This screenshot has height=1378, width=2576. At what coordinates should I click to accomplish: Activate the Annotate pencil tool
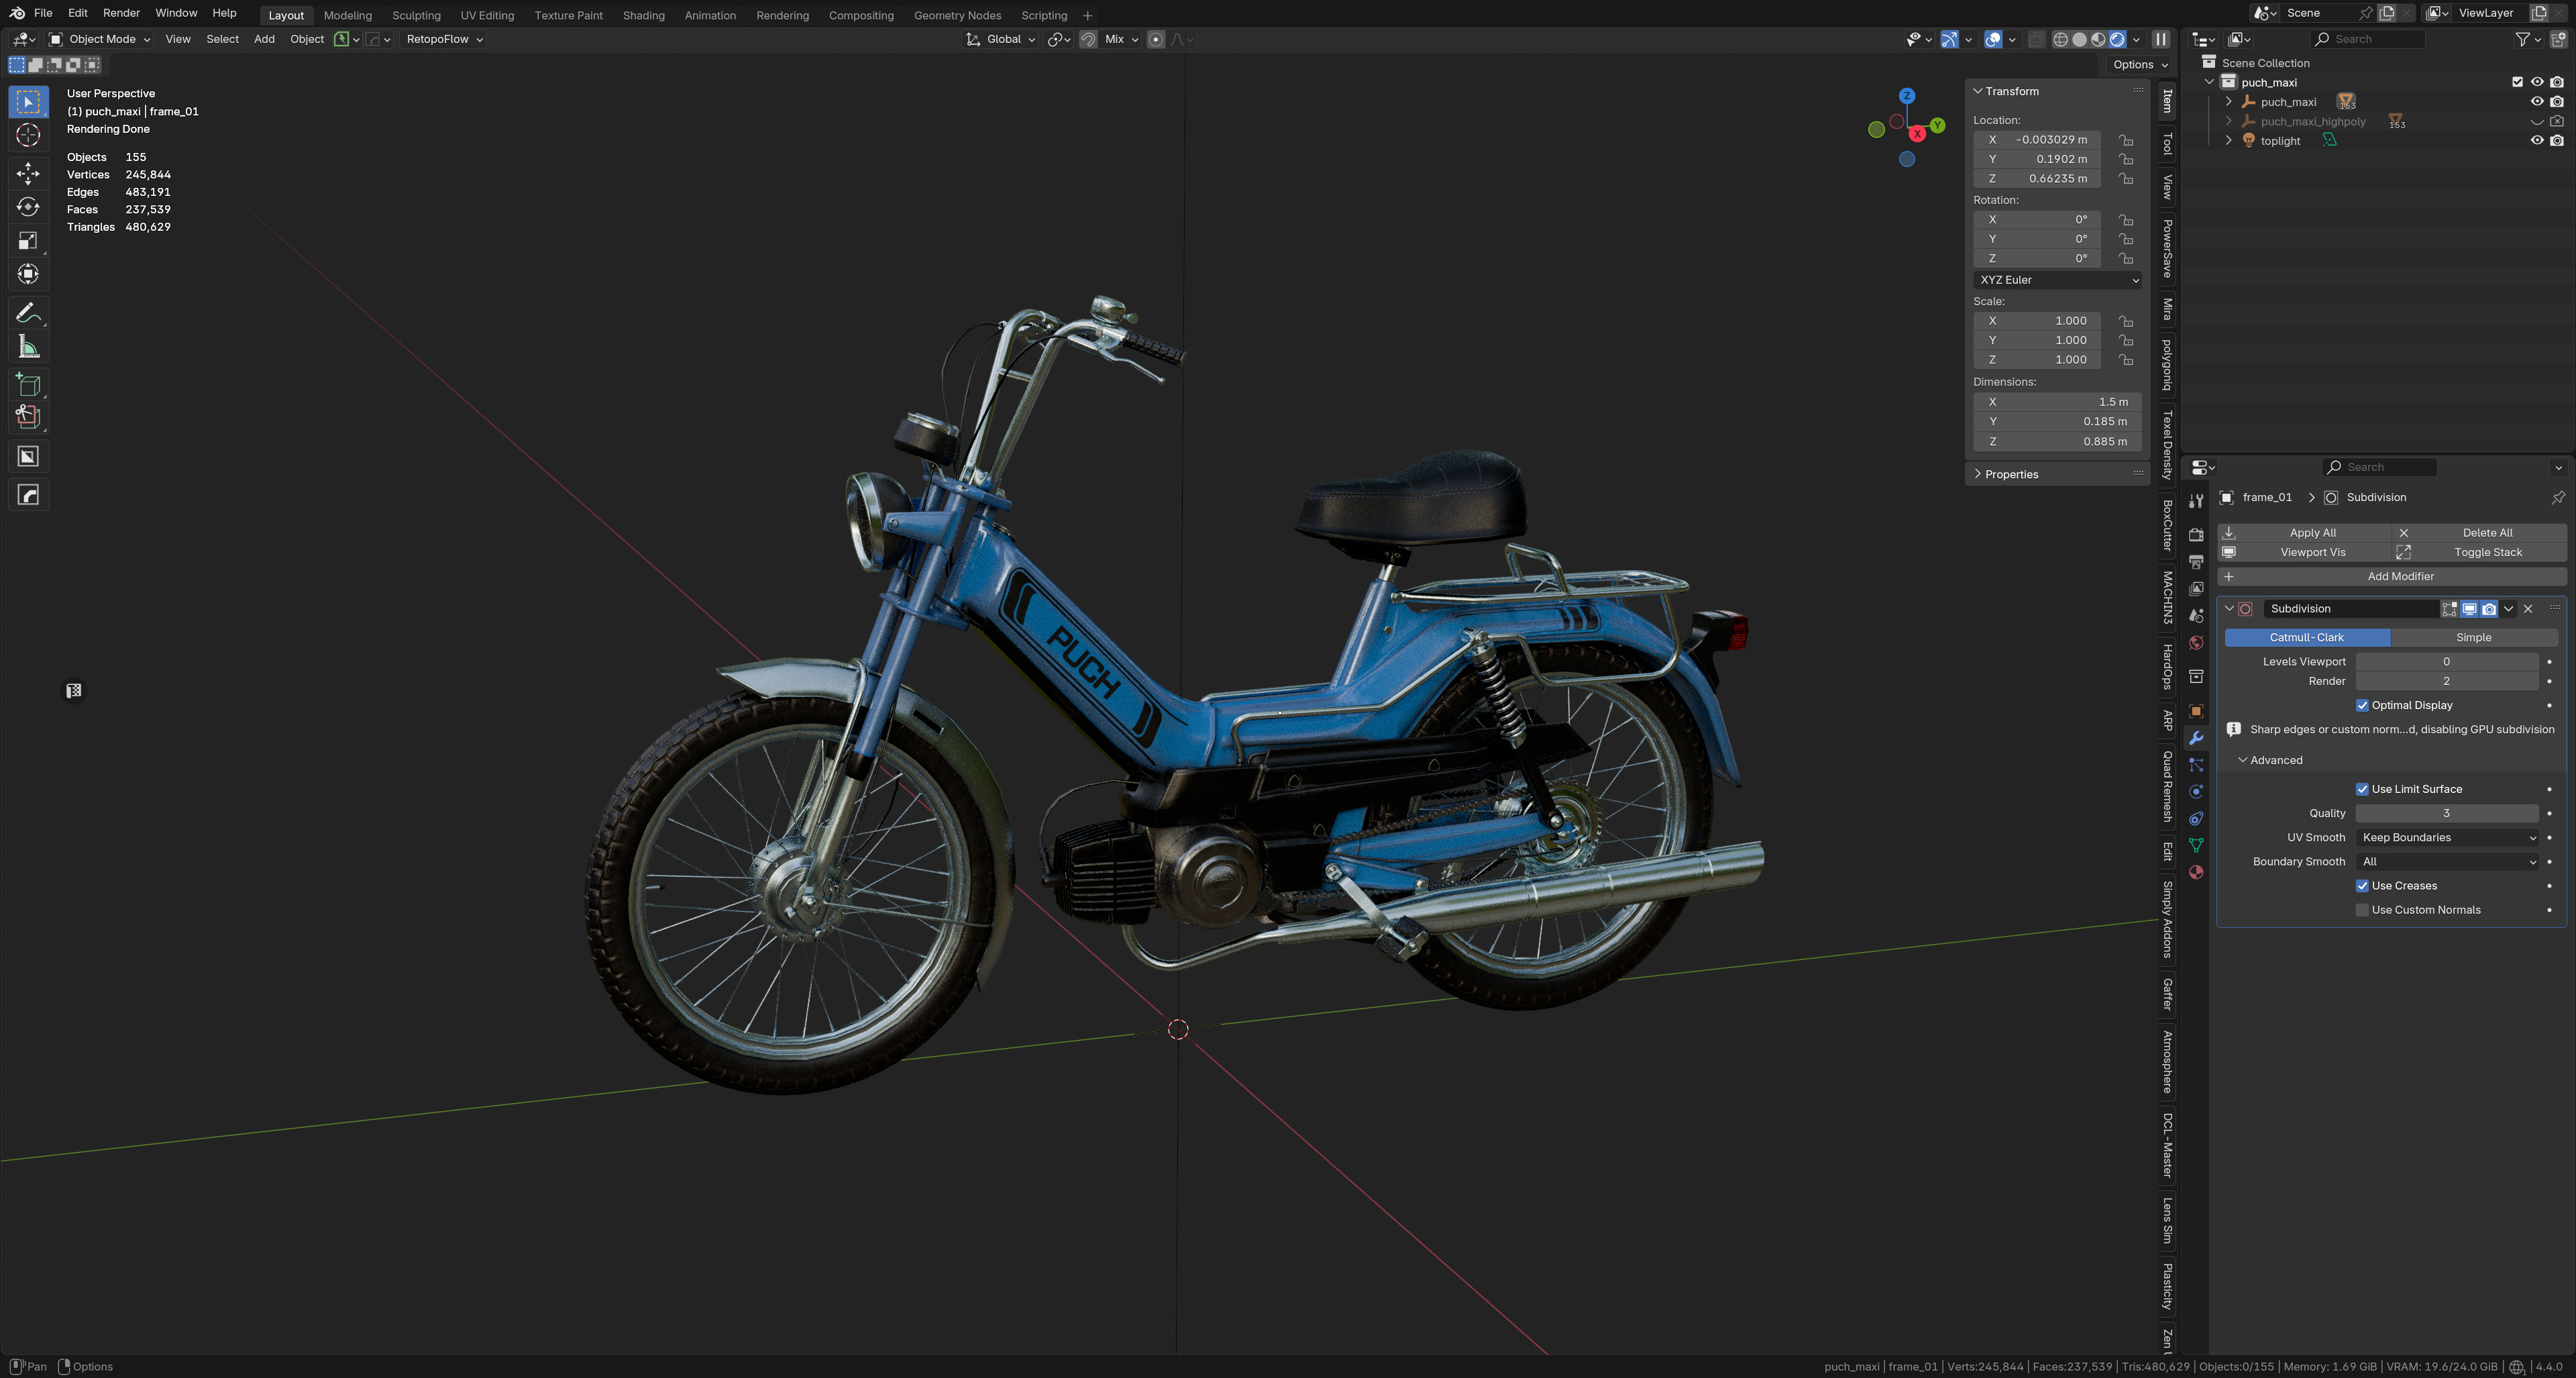point(28,313)
